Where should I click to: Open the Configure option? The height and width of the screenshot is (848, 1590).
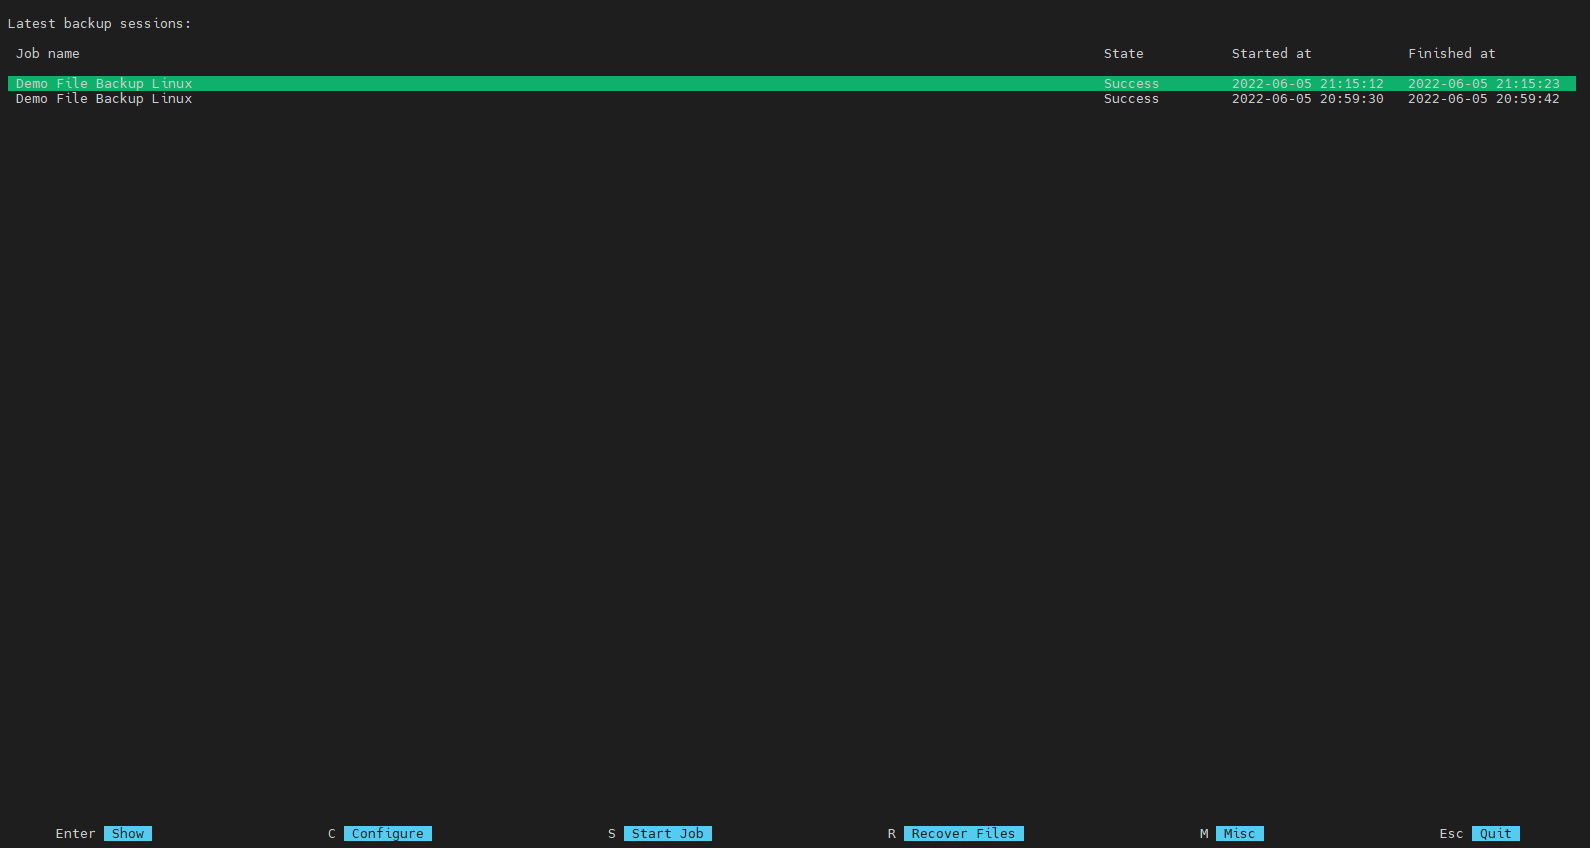pos(388,834)
